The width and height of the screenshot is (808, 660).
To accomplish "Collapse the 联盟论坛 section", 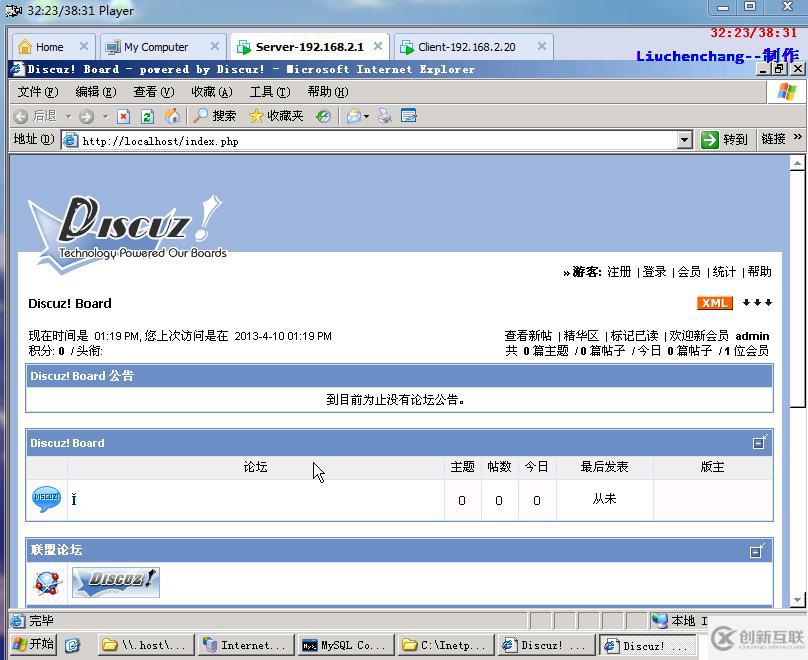I will coord(757,551).
